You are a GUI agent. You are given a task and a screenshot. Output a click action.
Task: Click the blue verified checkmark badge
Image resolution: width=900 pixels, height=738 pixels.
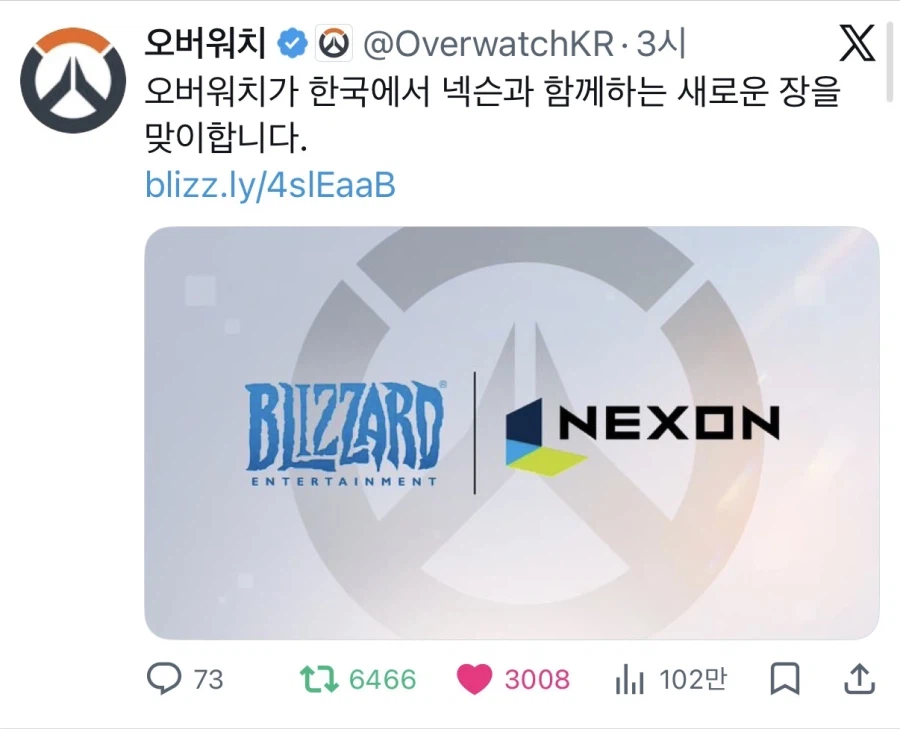pyautogui.click(x=293, y=44)
